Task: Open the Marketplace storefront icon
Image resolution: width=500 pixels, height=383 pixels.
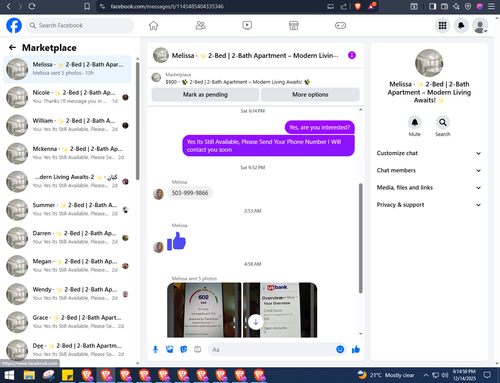Action: [x=294, y=25]
